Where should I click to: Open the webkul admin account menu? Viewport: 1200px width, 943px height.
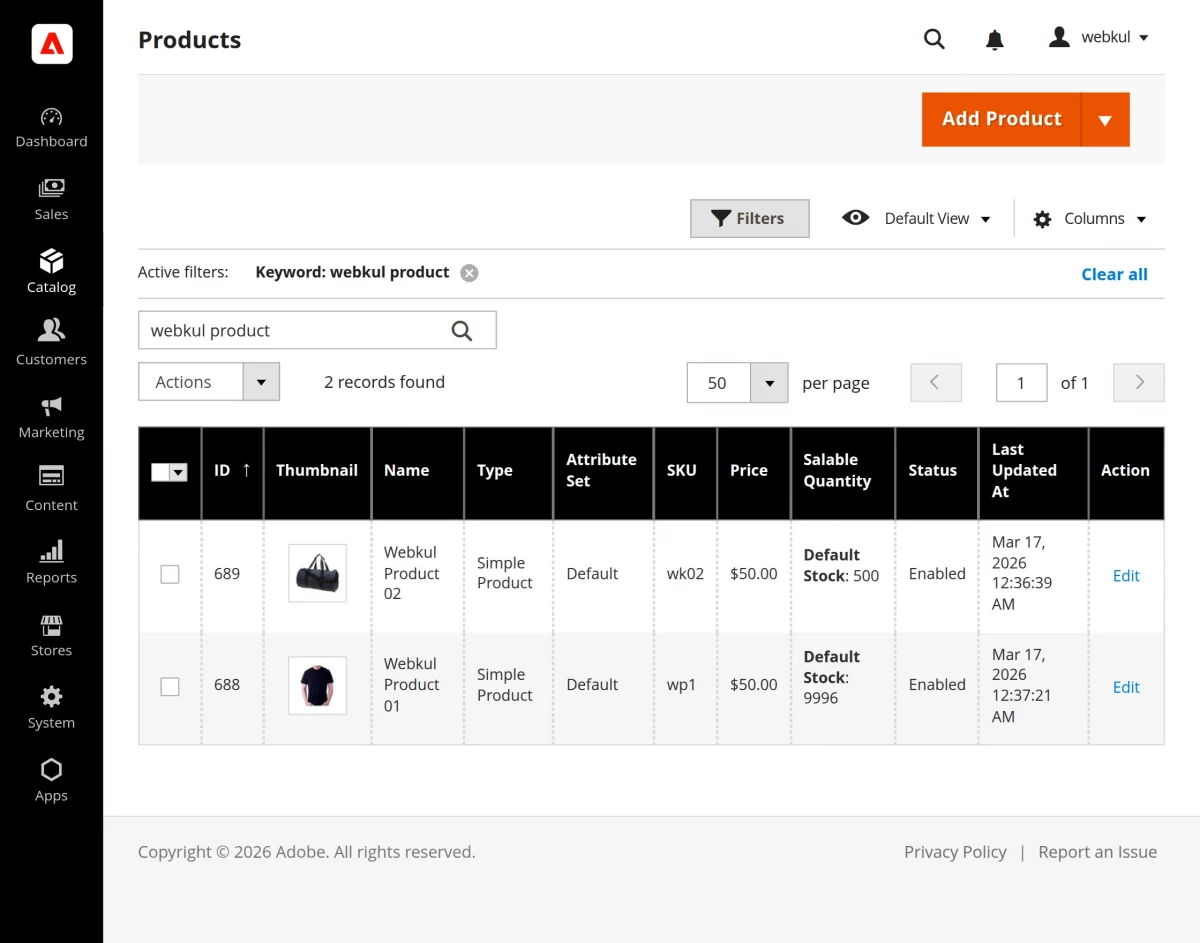(1098, 37)
